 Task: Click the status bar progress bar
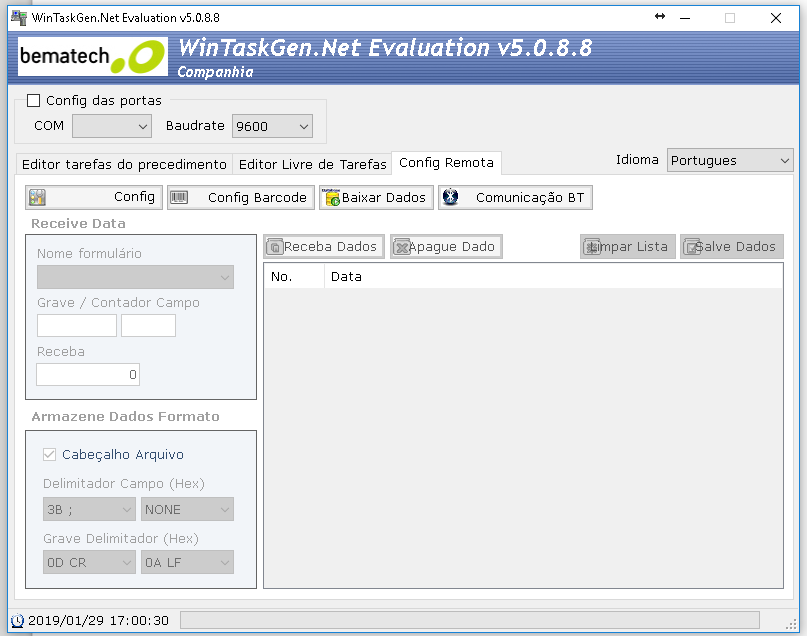[x=470, y=620]
